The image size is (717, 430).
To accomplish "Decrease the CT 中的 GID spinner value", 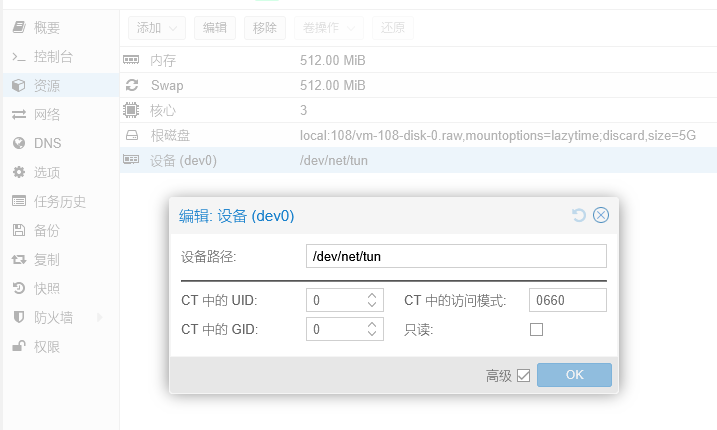I will 372,333.
